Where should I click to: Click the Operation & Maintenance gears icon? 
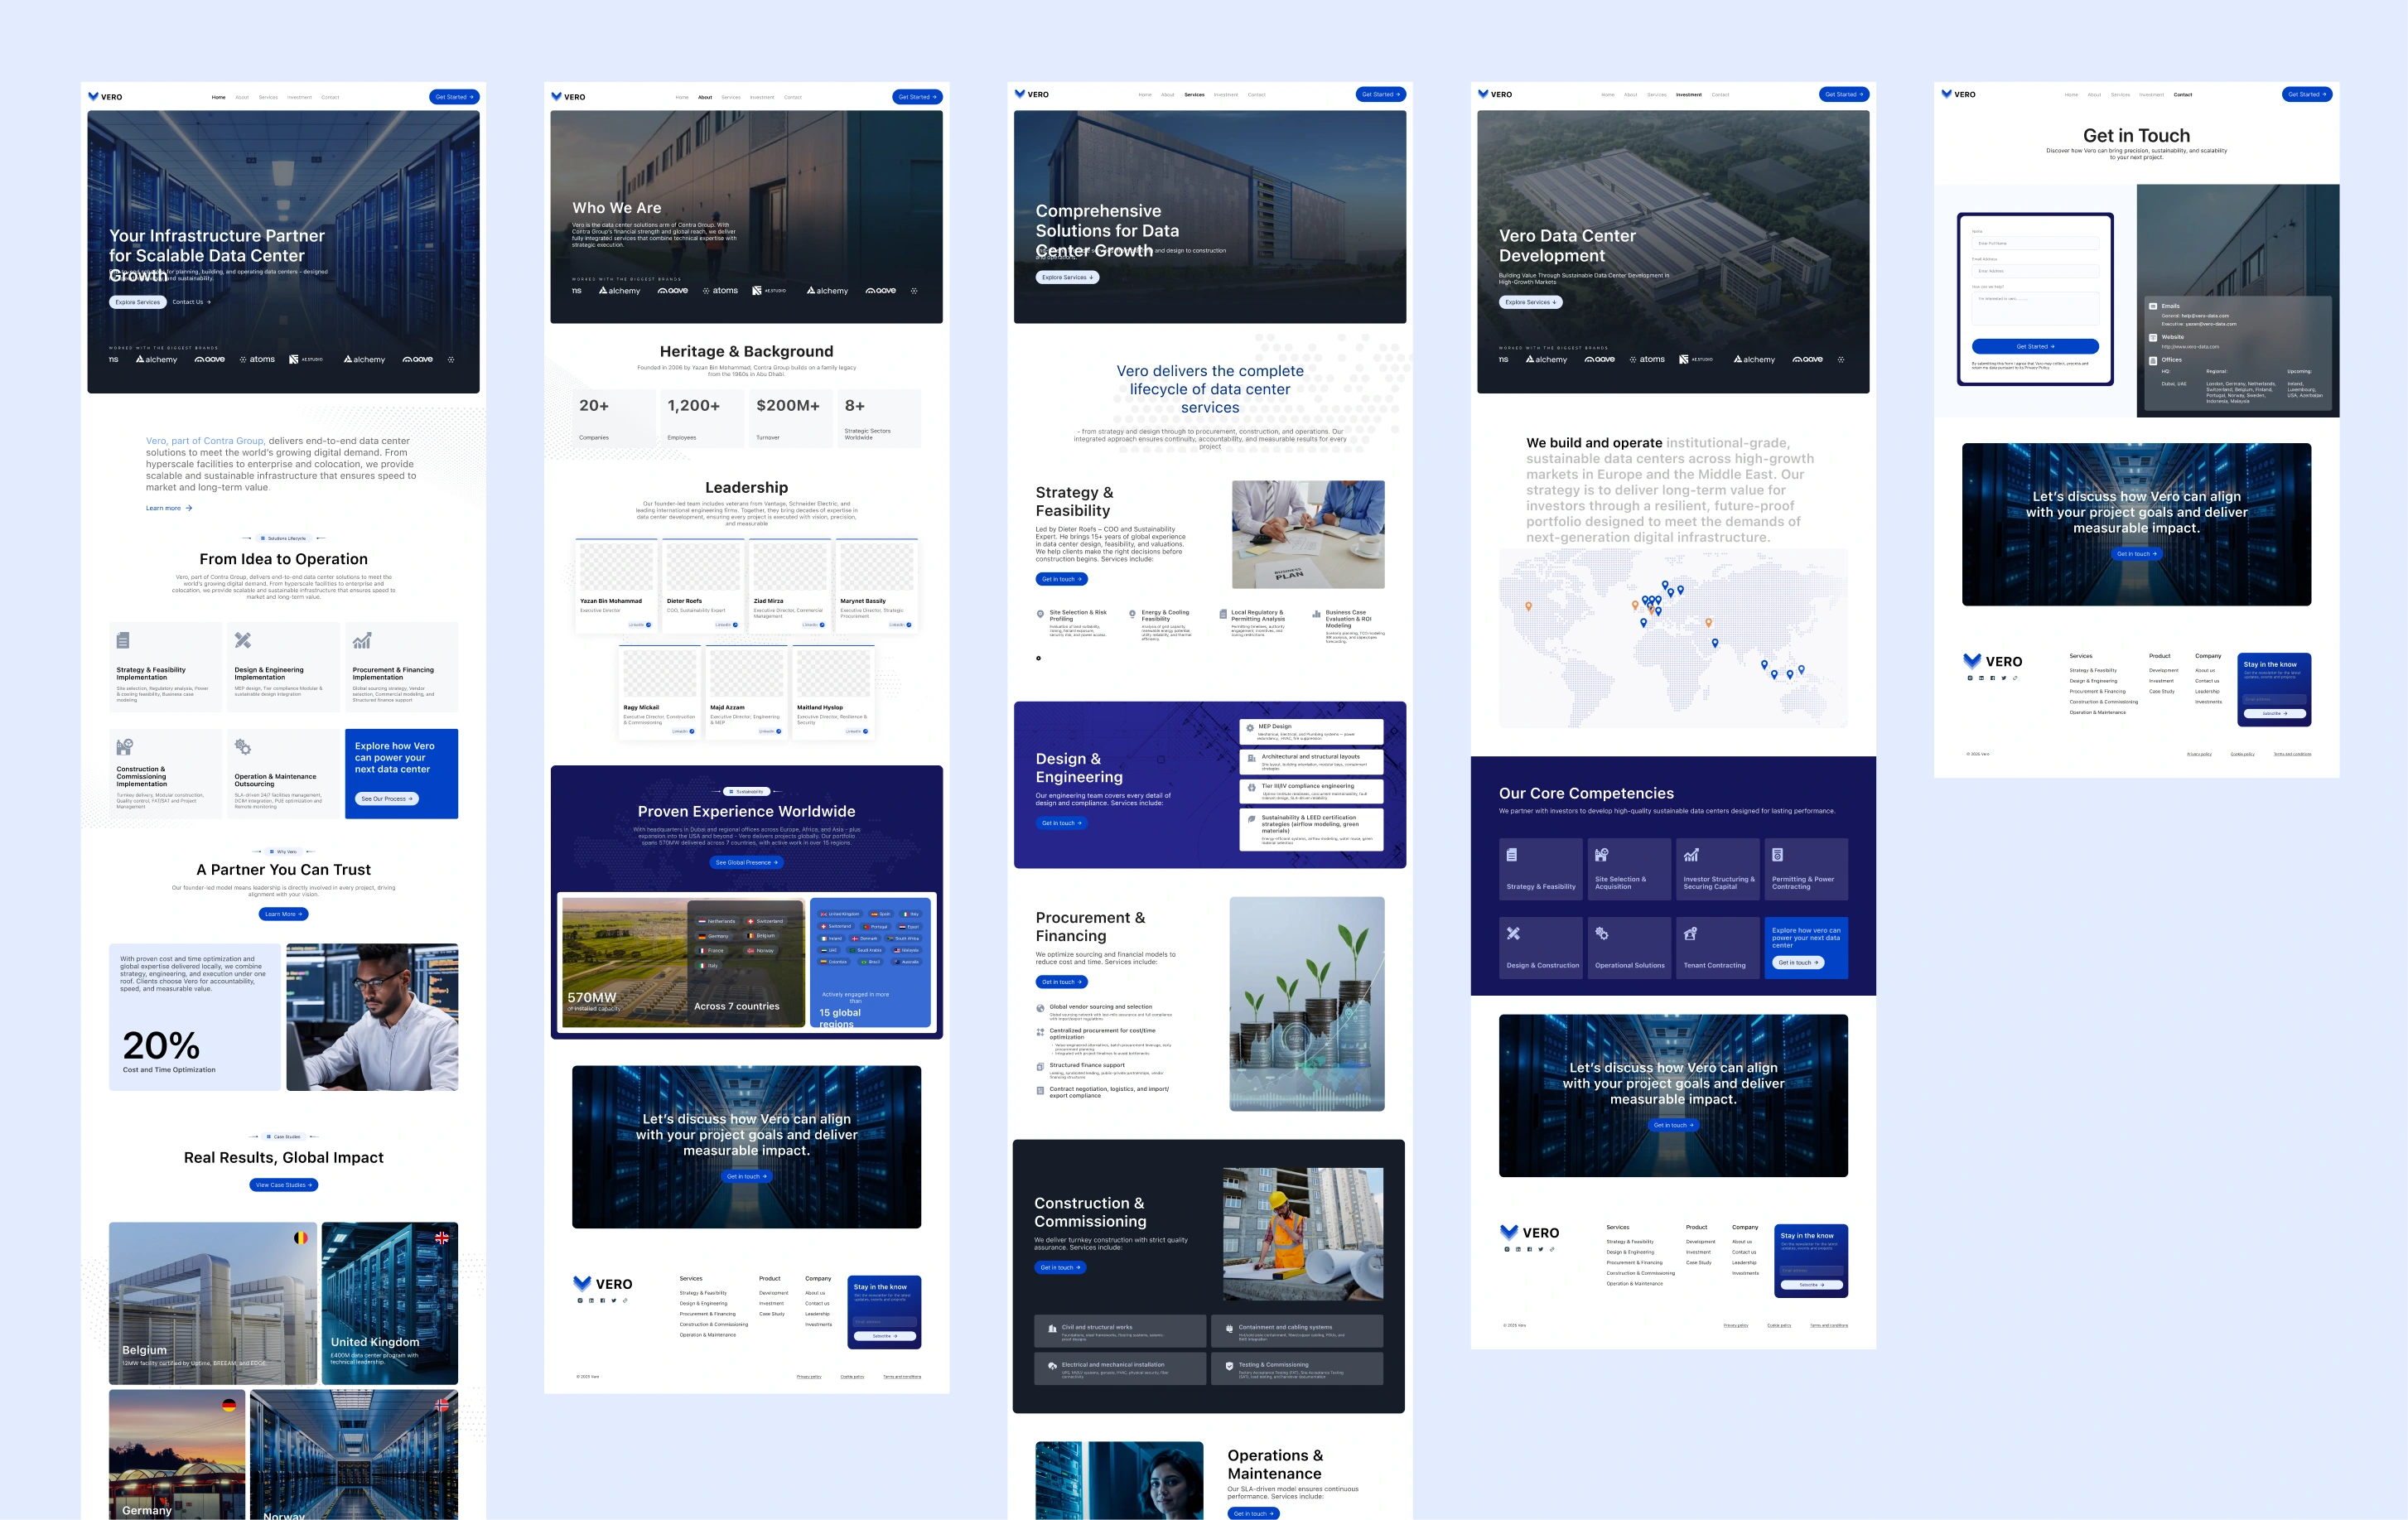click(x=242, y=747)
